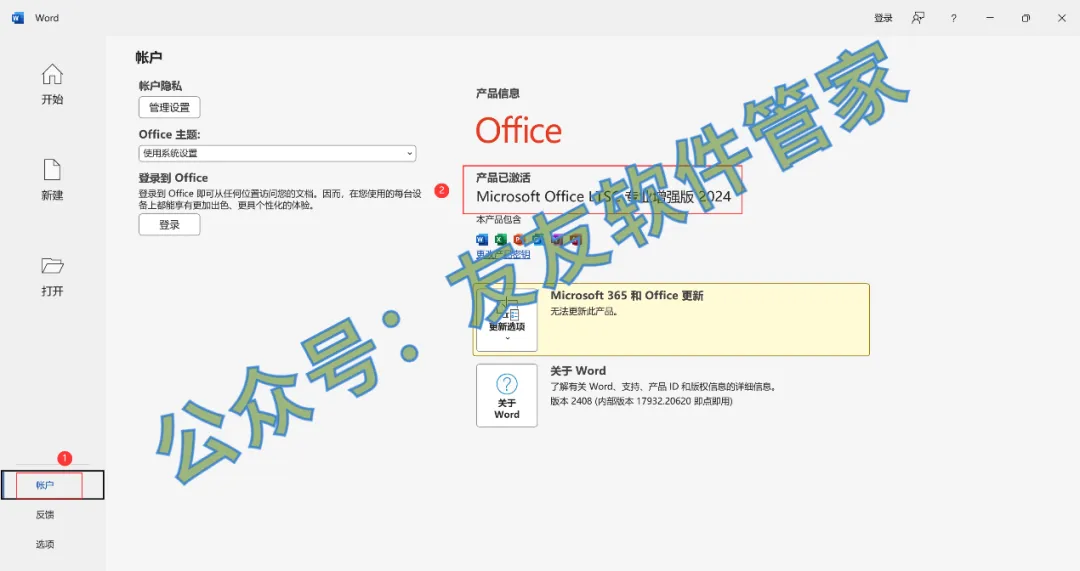Click the 登录 button under 登录到 Office
1080x571 pixels.
[x=169, y=225]
